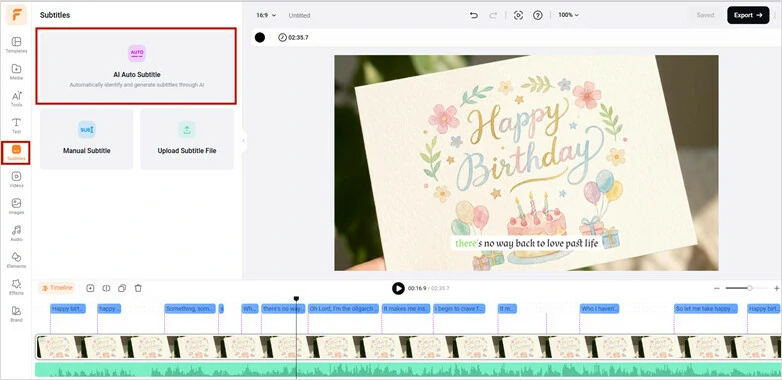
Task: Click the Timeline toggle button
Action: (x=57, y=288)
